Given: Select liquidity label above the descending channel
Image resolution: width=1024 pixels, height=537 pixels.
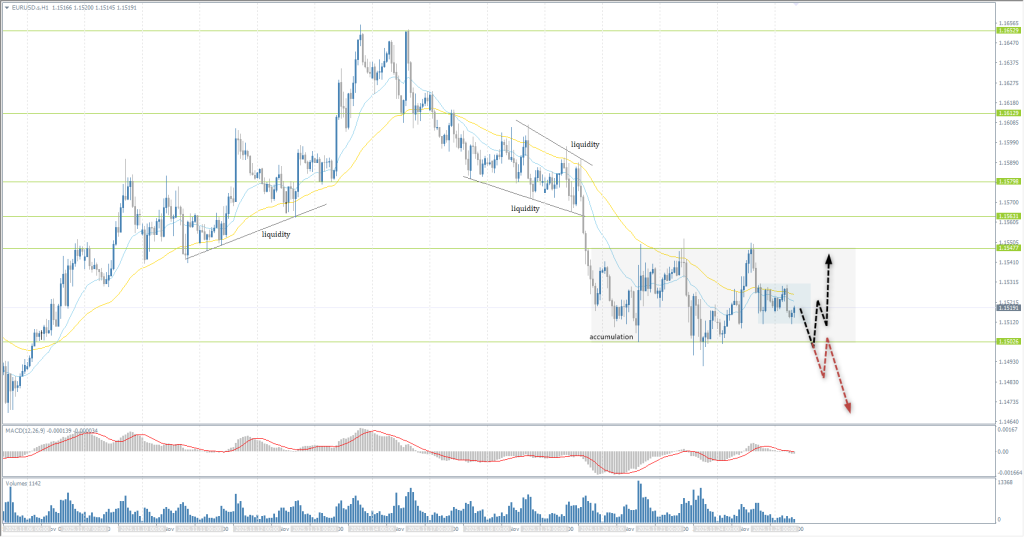Looking at the screenshot, I should 585,144.
